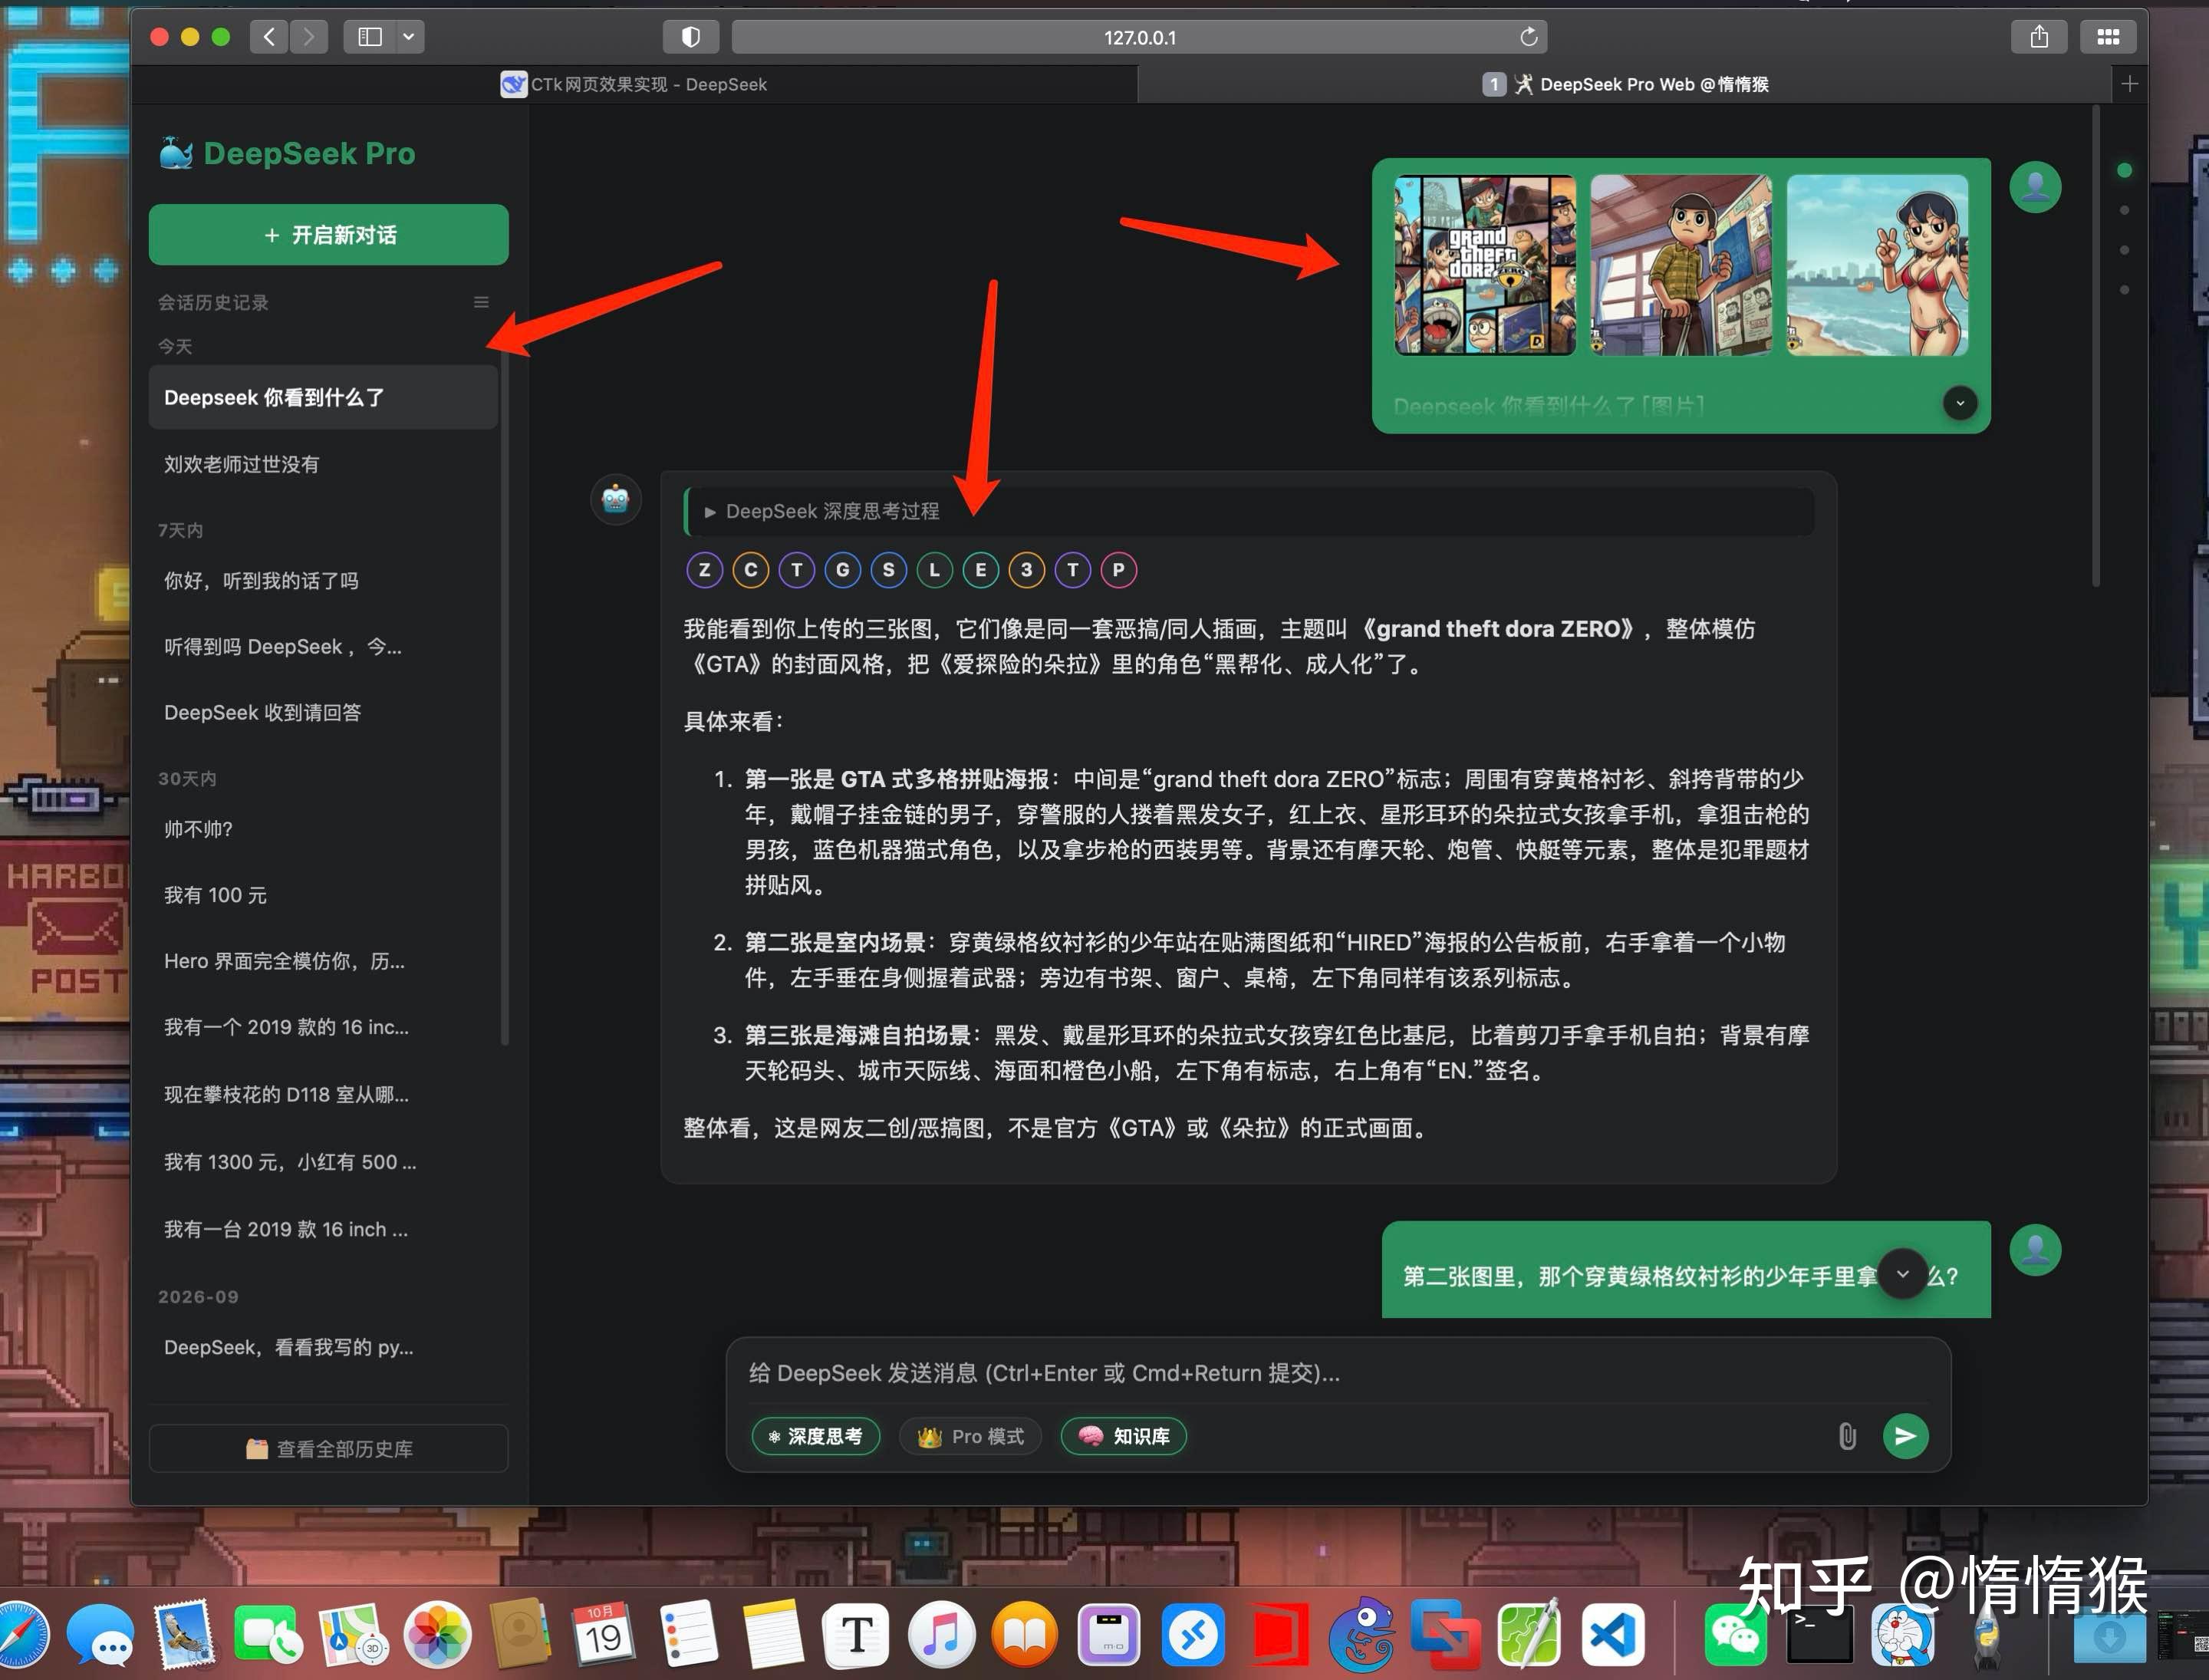Click the S badge circle
Viewport: 2209px width, 1680px height.
(888, 570)
